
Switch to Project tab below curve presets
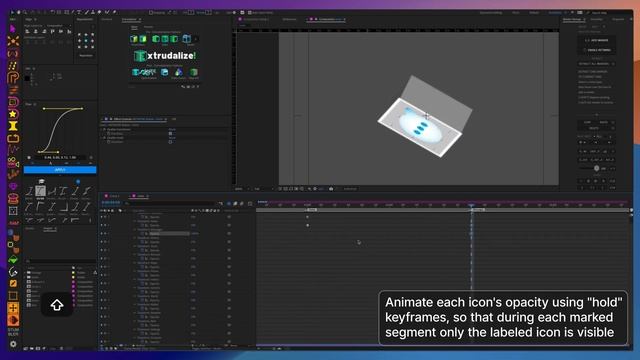[x=50, y=229]
